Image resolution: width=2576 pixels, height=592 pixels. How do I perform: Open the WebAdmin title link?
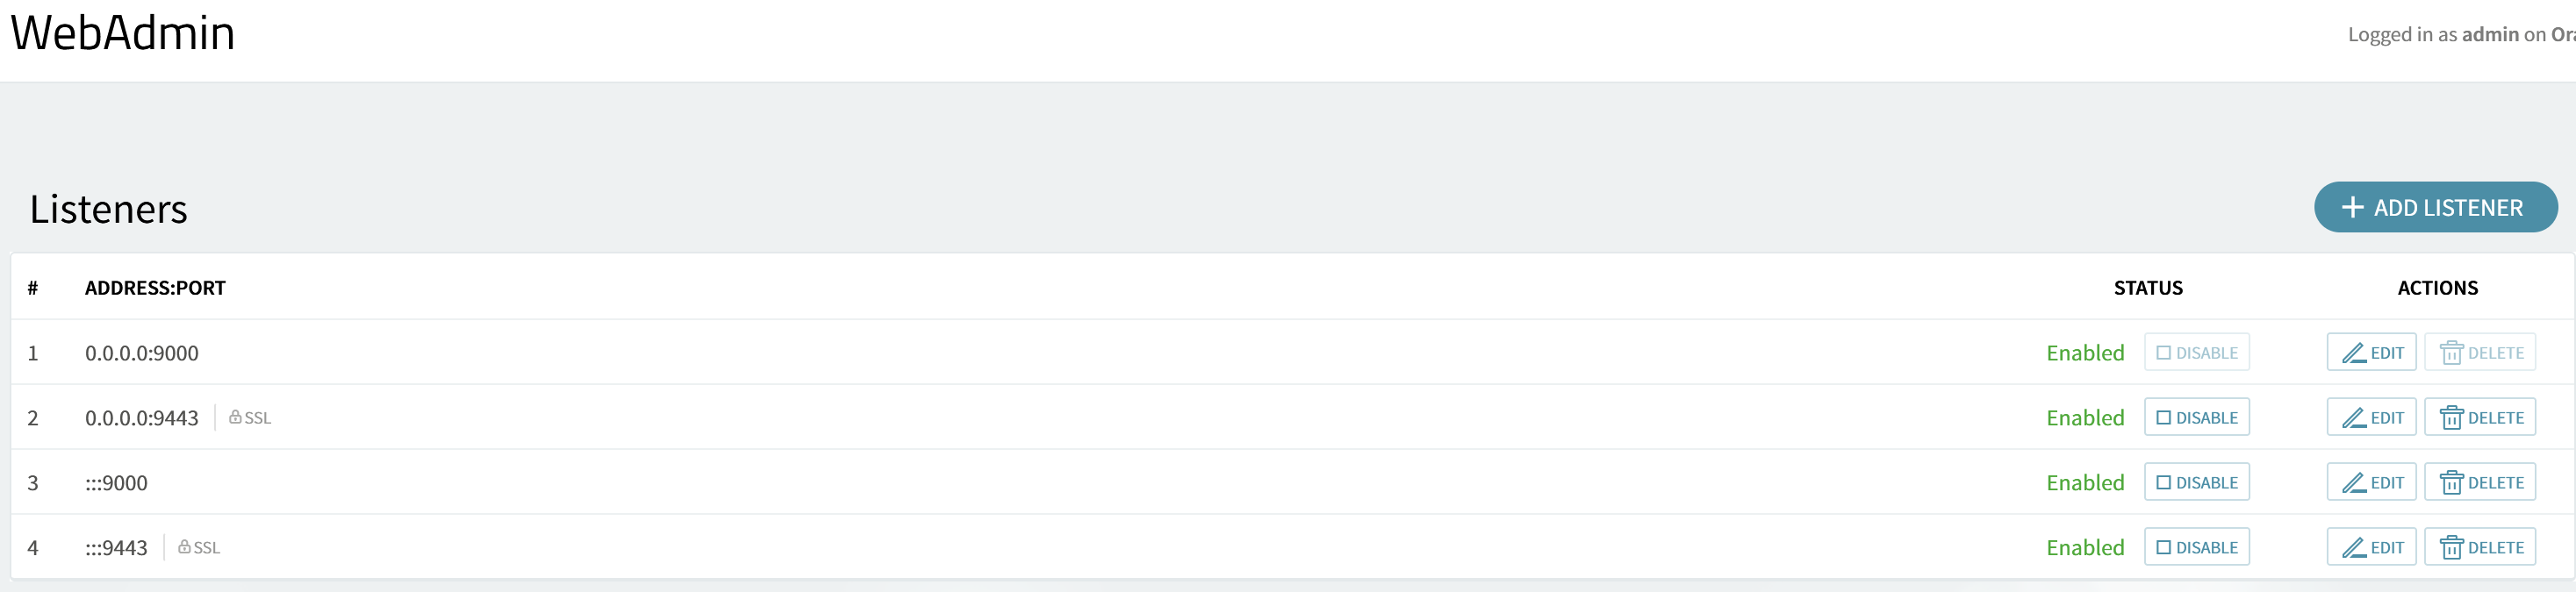click(x=123, y=33)
